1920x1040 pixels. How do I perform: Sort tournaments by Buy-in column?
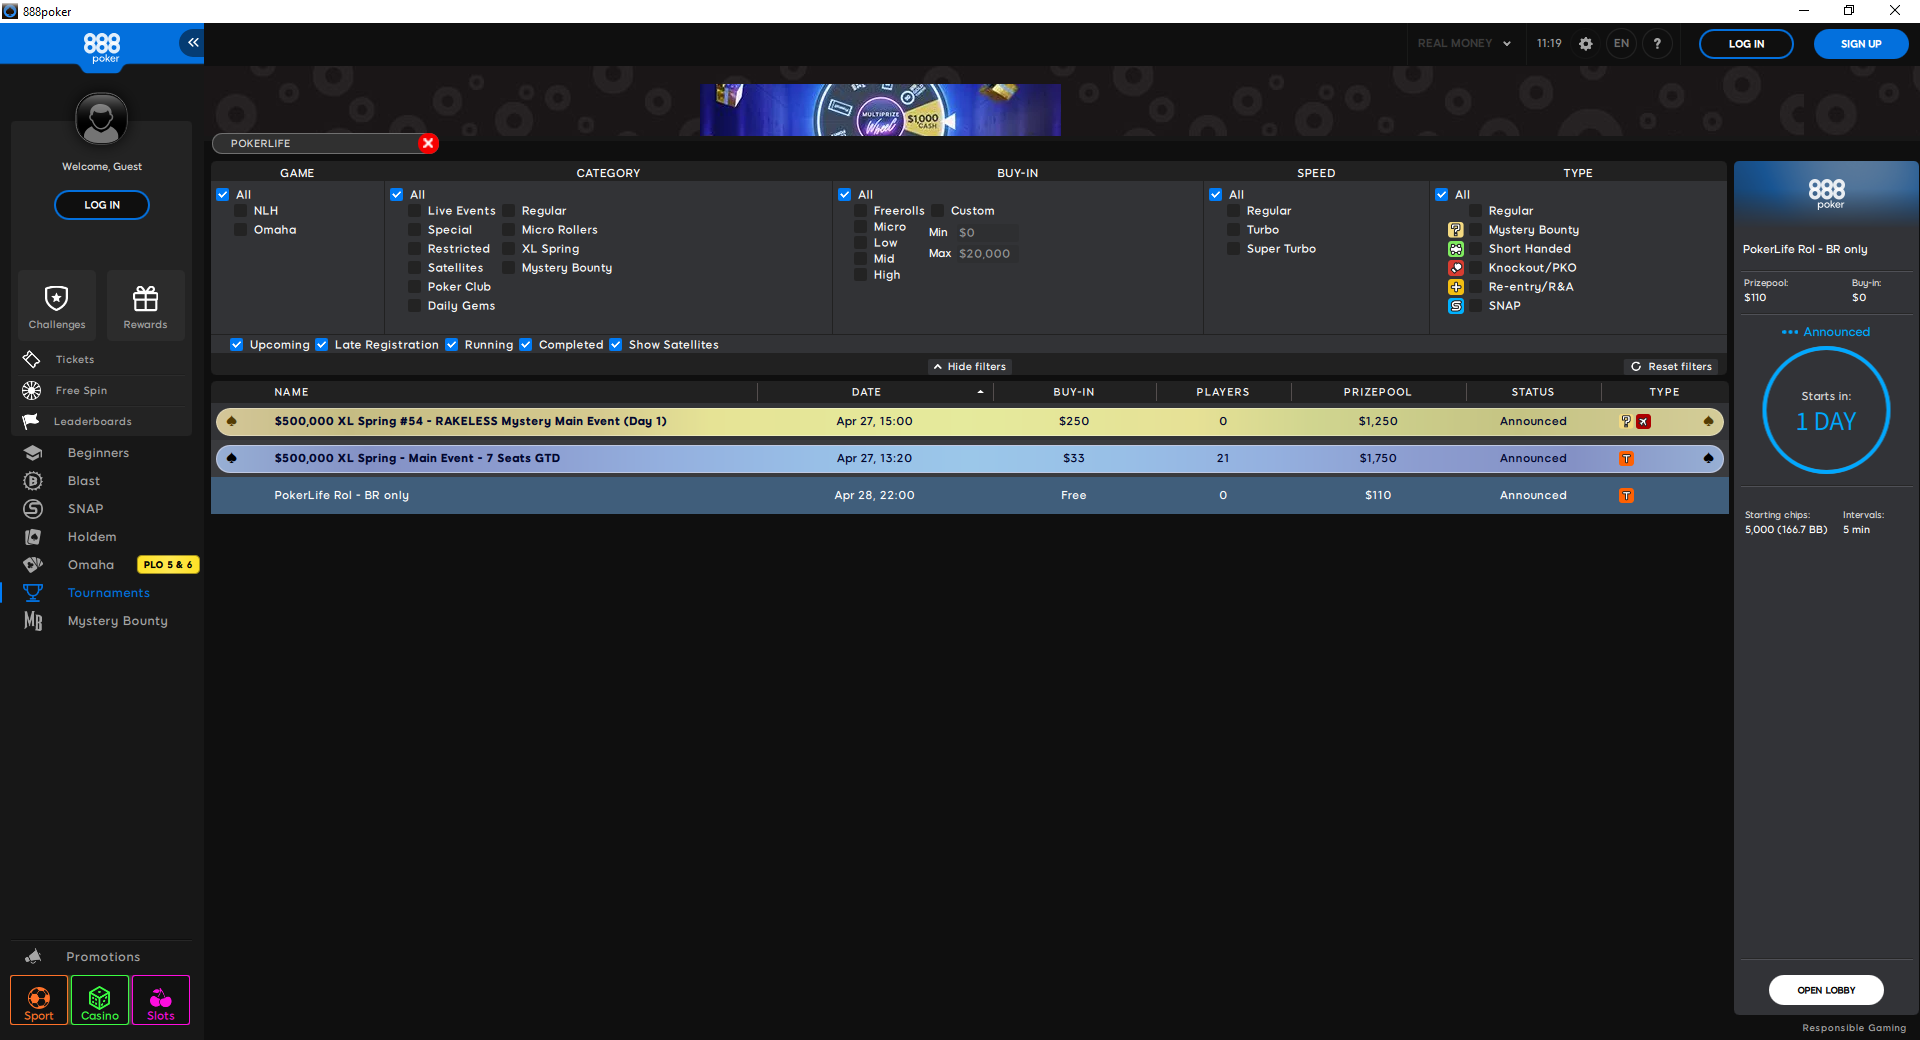click(x=1073, y=392)
